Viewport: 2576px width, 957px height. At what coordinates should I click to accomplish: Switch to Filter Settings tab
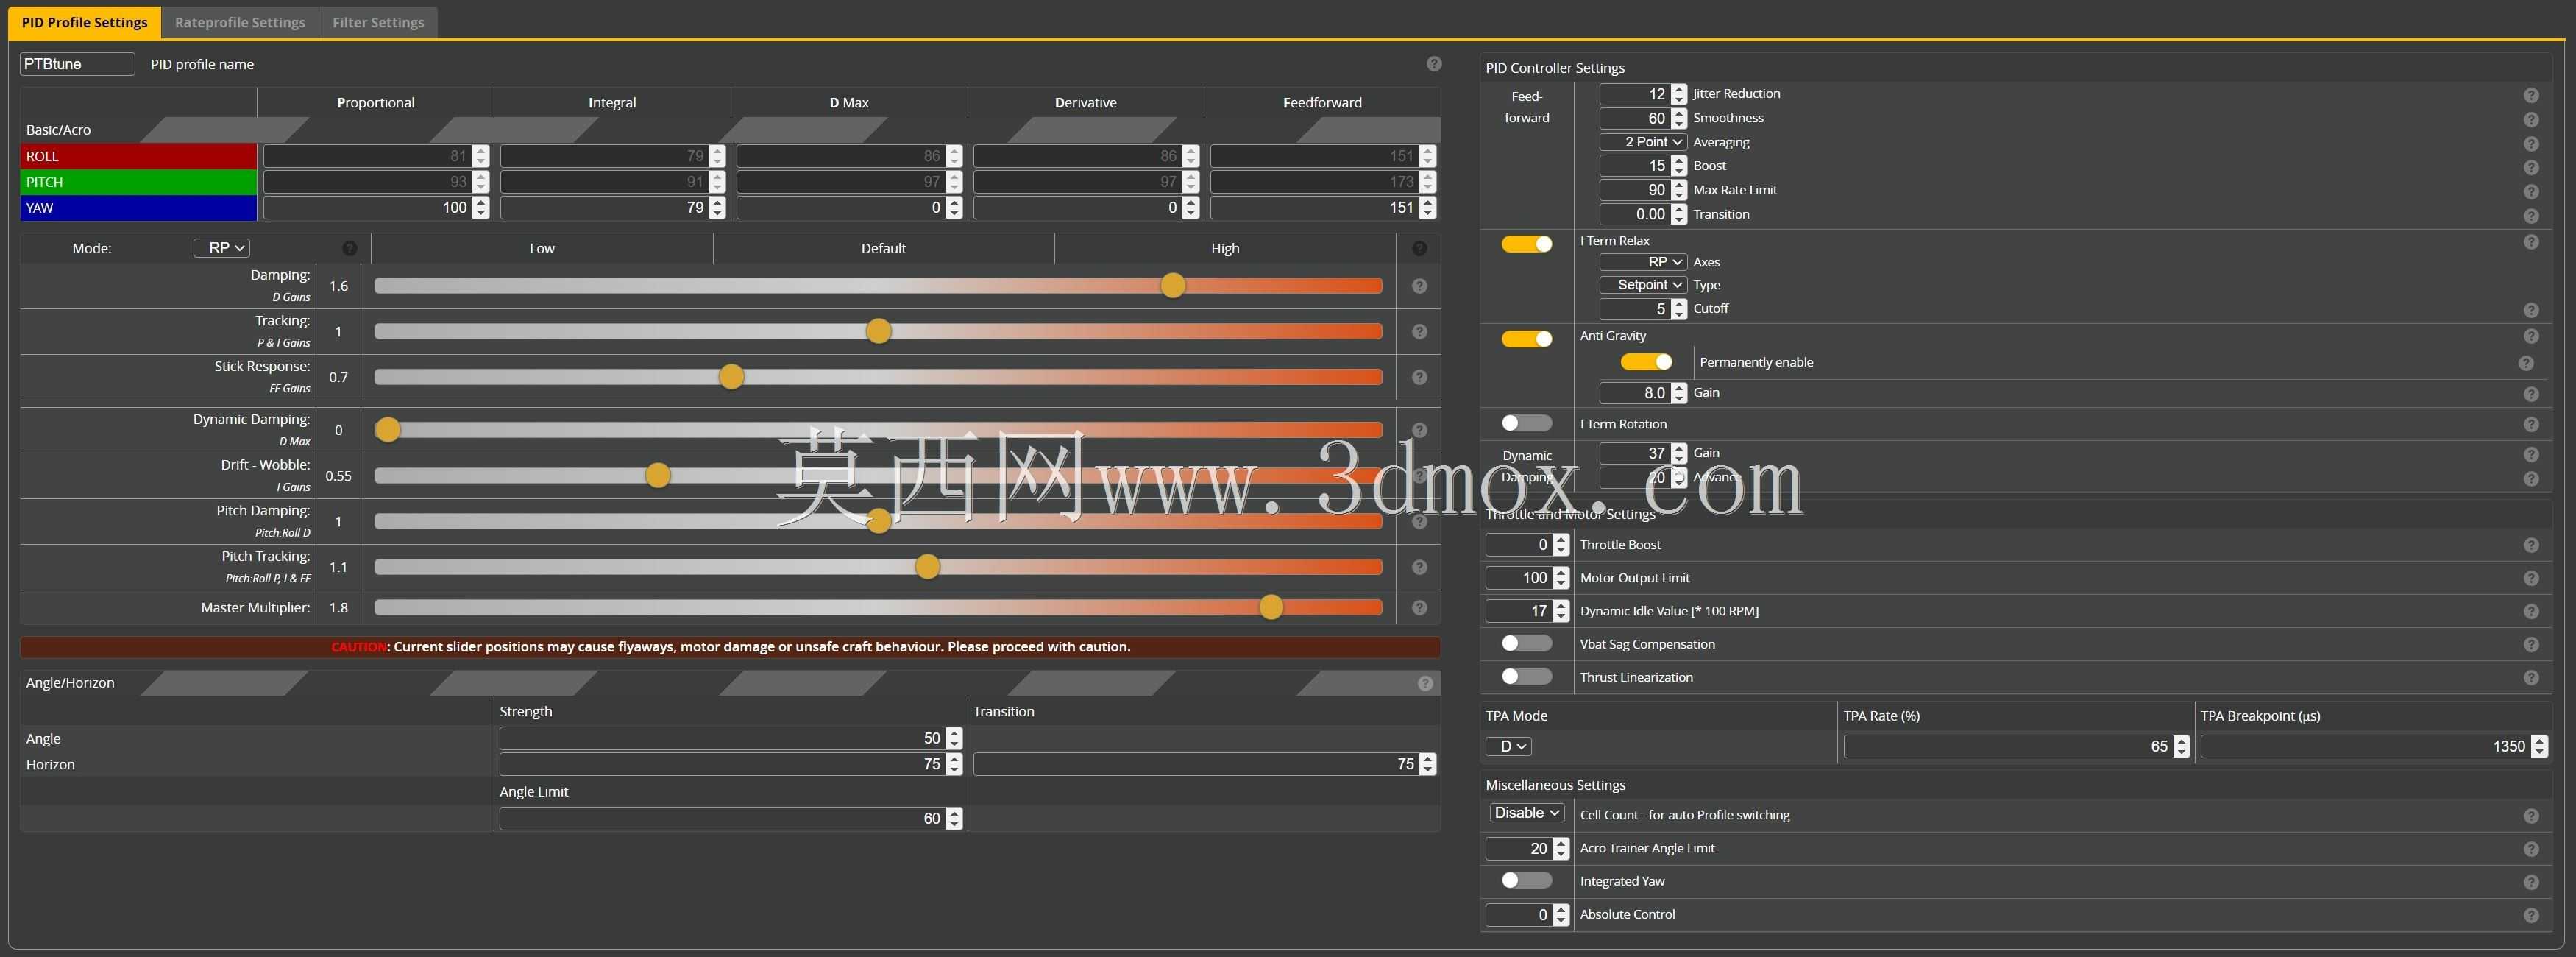(x=378, y=22)
